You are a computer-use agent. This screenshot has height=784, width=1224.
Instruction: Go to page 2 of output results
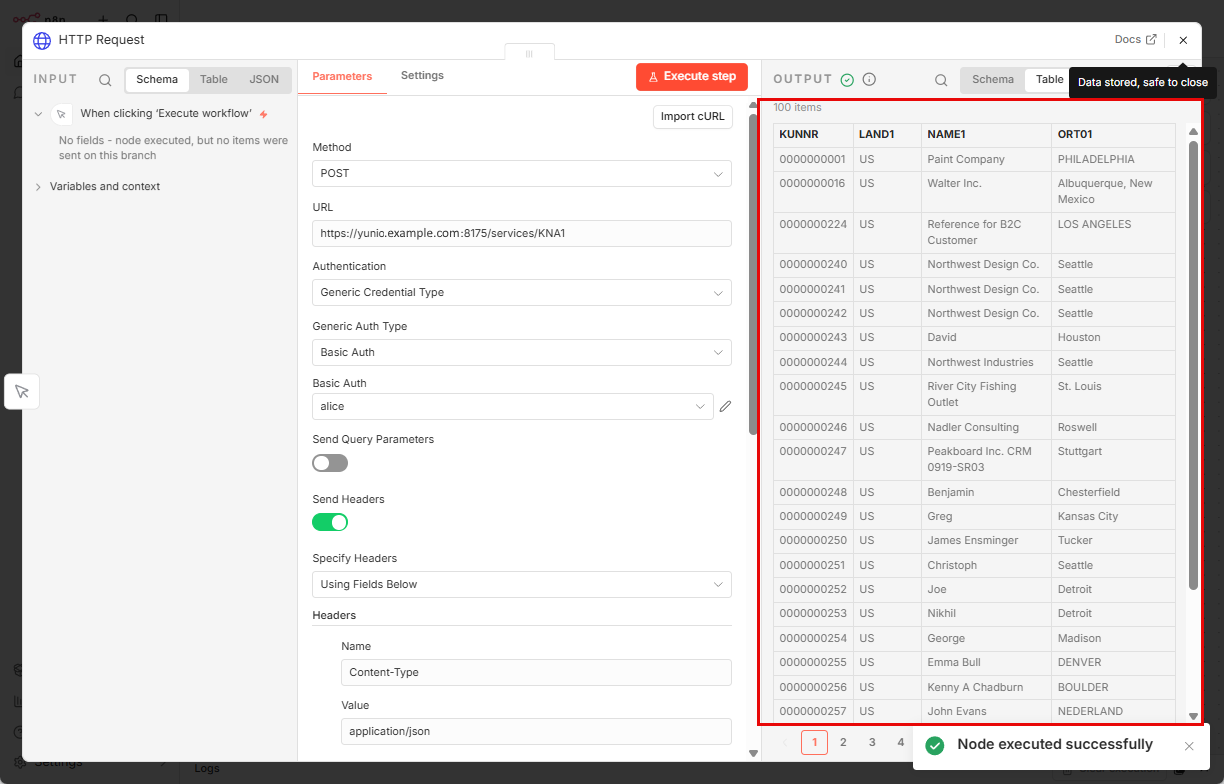[x=843, y=742]
